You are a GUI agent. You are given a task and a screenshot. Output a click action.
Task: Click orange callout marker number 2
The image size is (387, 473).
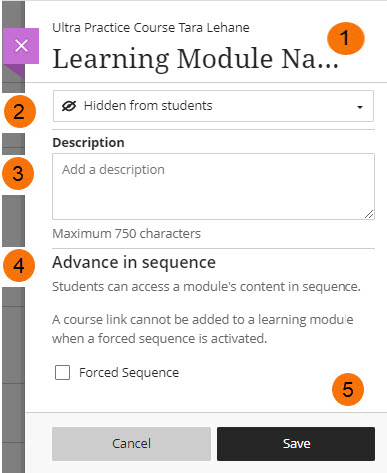point(20,112)
